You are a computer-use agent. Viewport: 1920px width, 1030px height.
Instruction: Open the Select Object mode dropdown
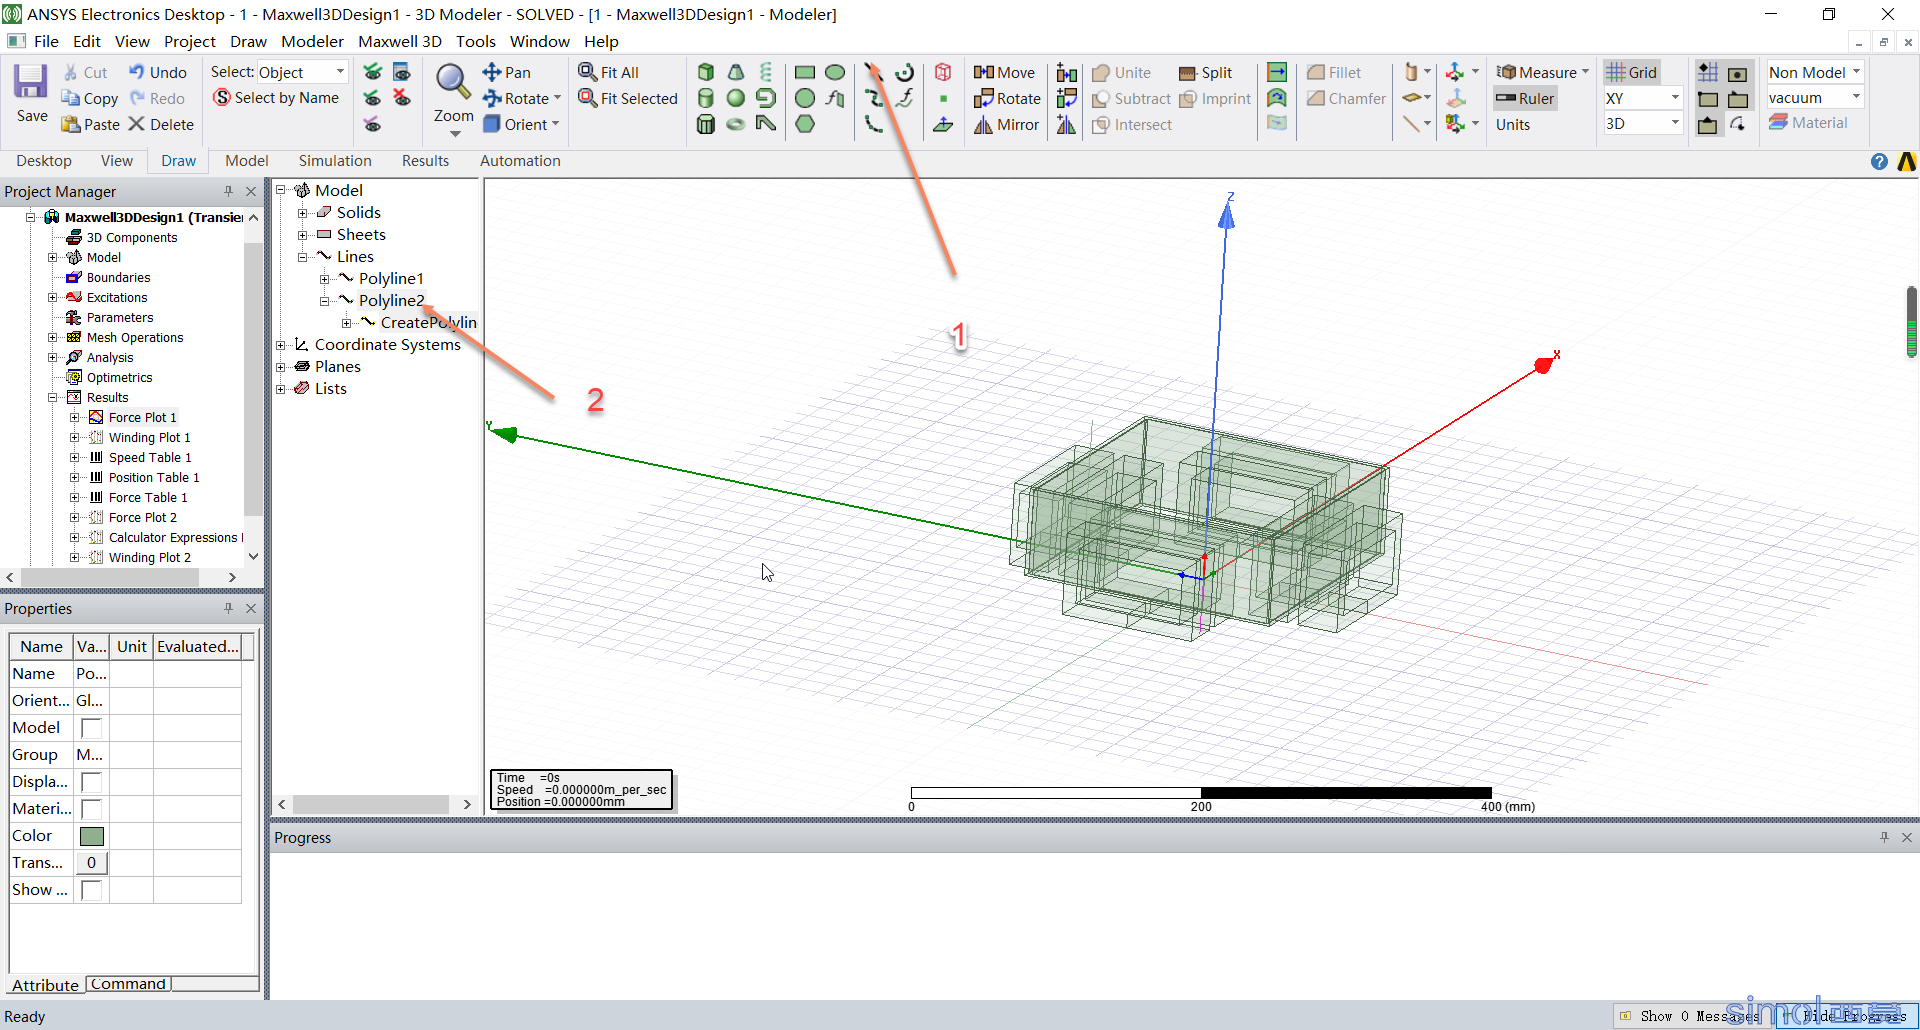pos(340,72)
